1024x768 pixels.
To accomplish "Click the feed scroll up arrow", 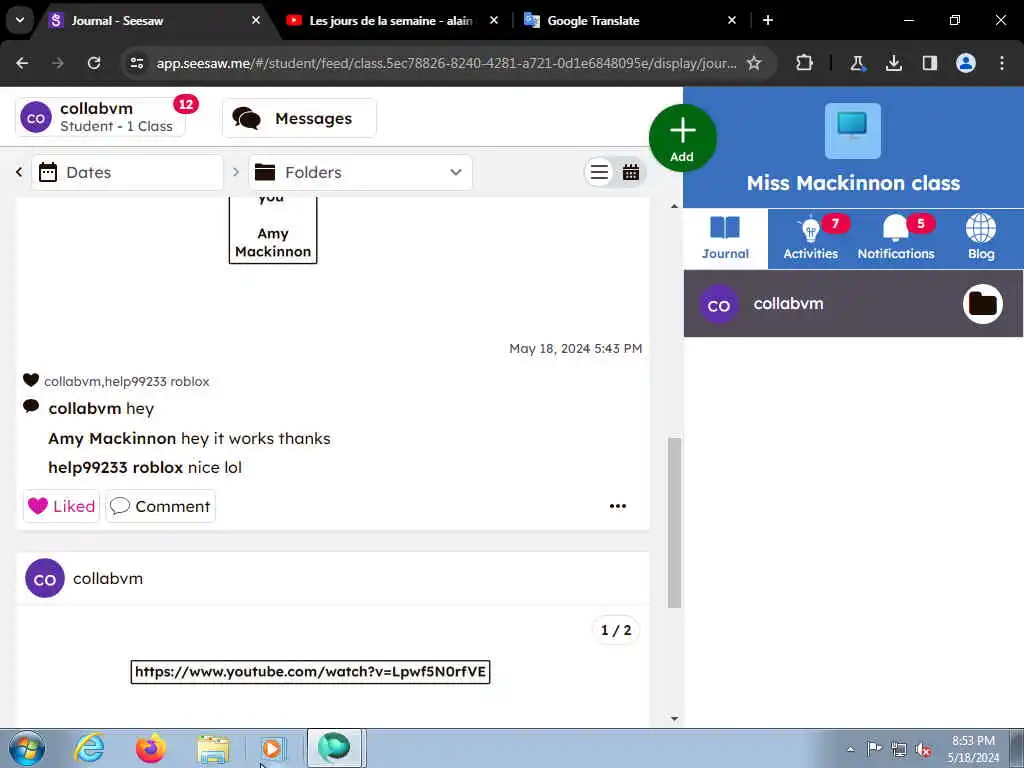I will (675, 206).
